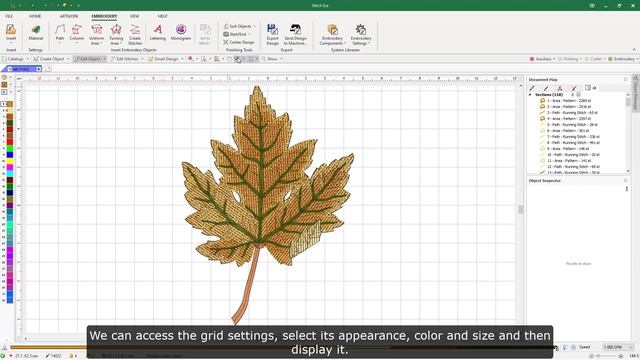
Task: Insert Lettering object
Action: pos(158,33)
